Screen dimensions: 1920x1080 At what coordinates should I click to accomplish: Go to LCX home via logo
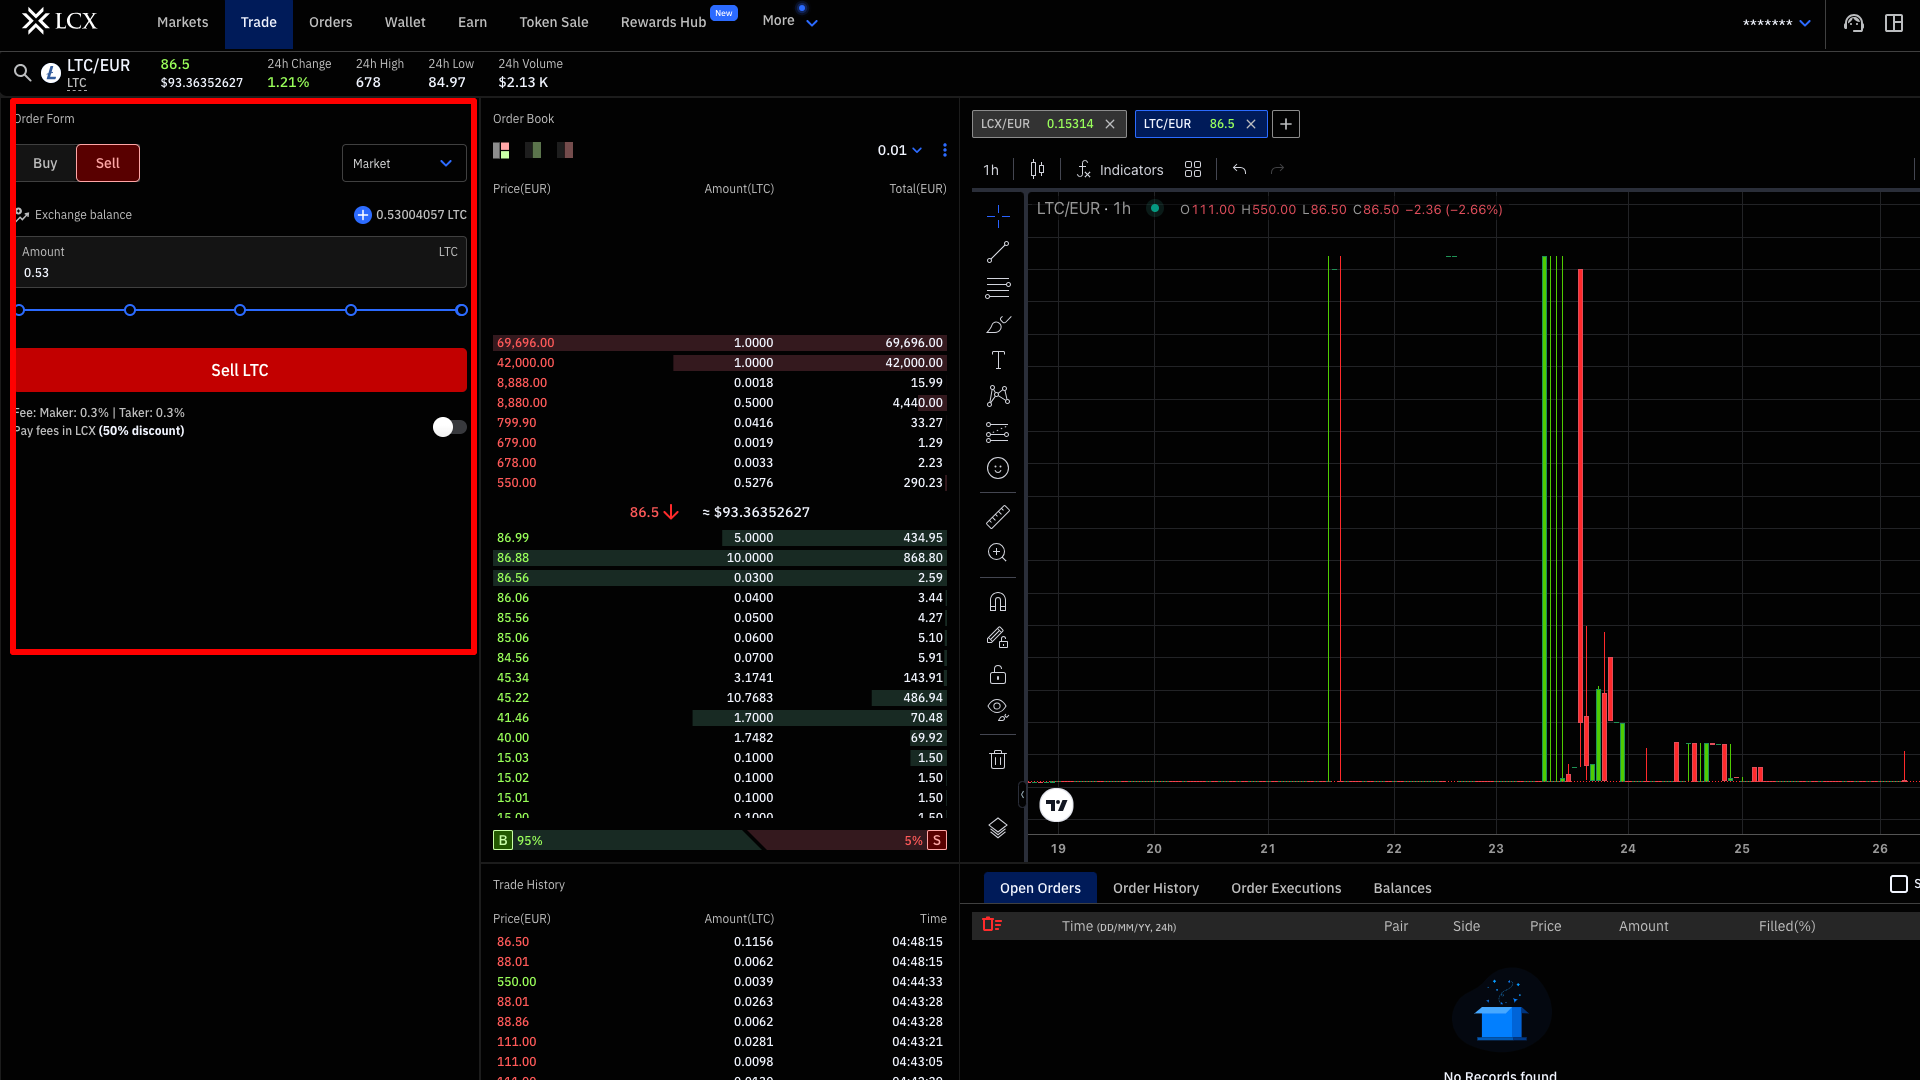[x=60, y=21]
